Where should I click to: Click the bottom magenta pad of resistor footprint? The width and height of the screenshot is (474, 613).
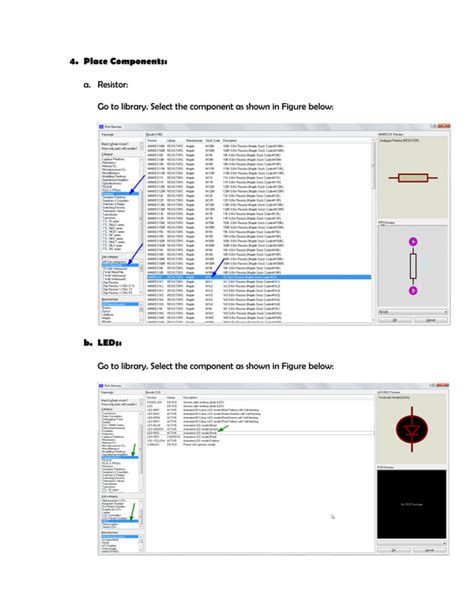[413, 290]
